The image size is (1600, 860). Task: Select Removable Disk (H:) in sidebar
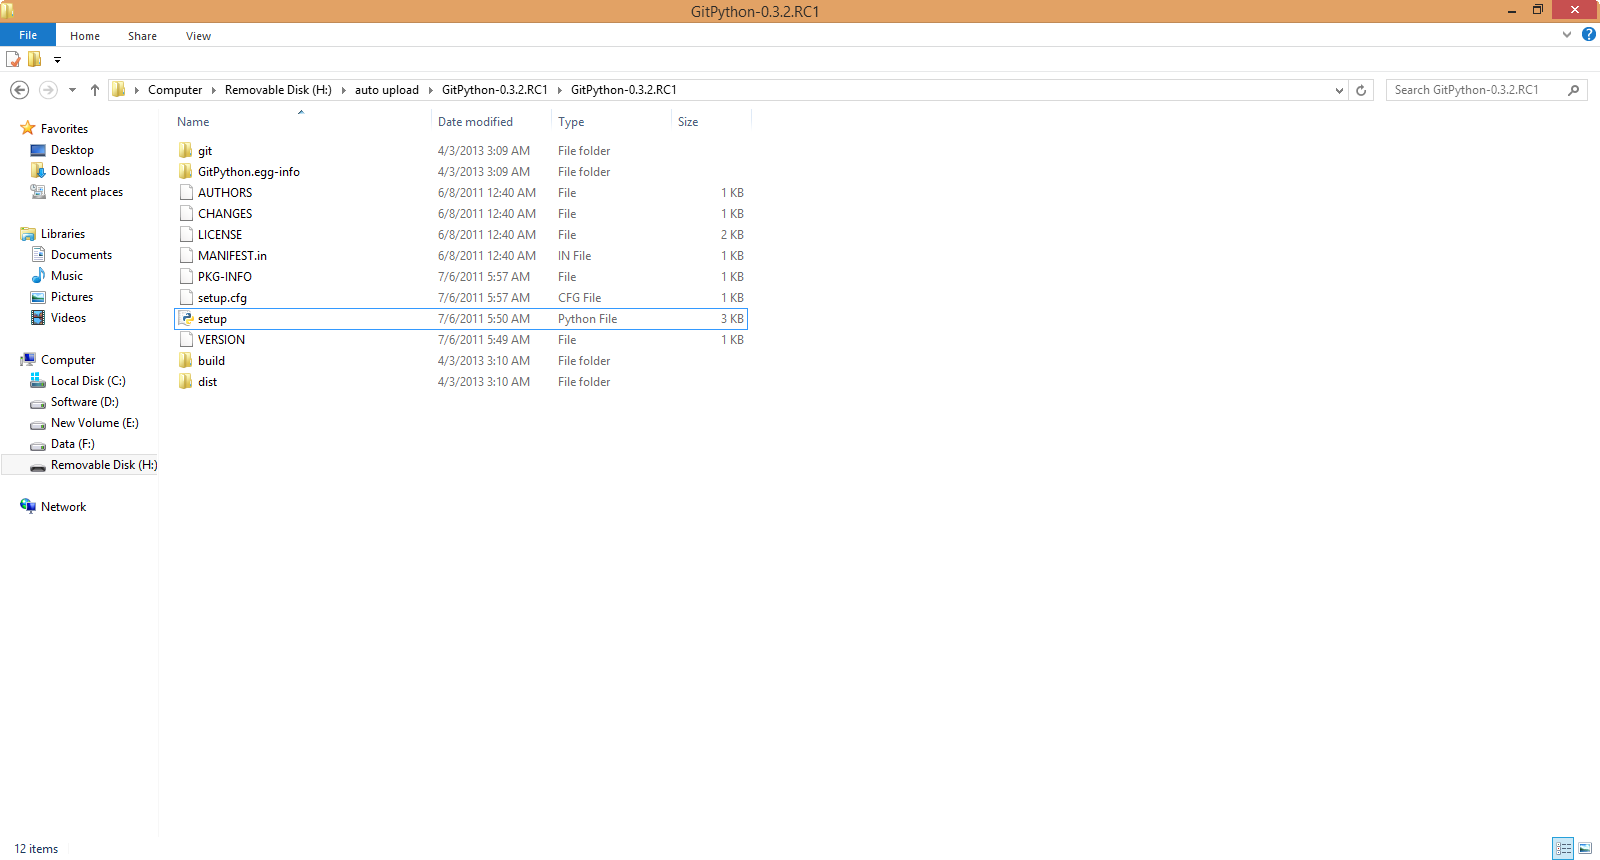point(104,465)
